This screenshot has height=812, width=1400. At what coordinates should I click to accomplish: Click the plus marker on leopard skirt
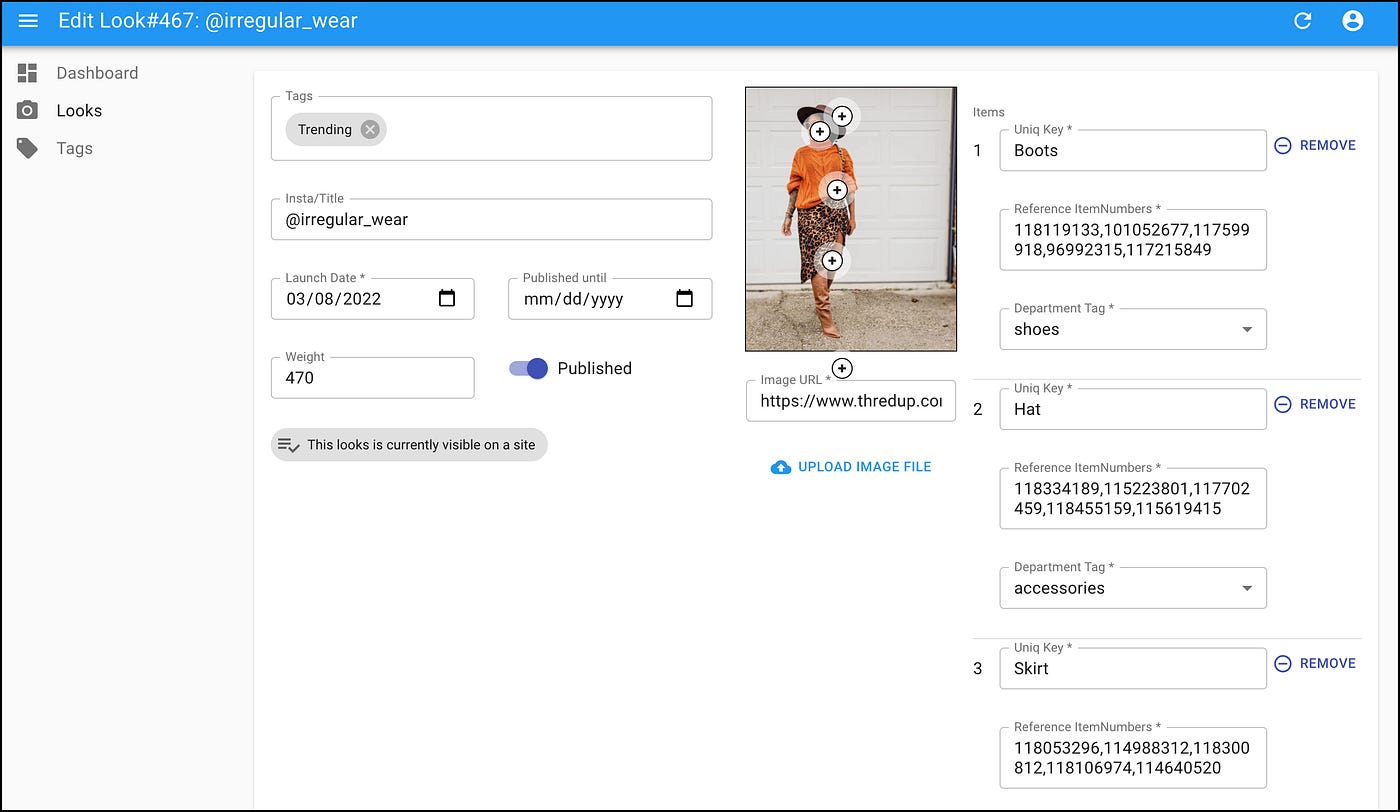832,261
